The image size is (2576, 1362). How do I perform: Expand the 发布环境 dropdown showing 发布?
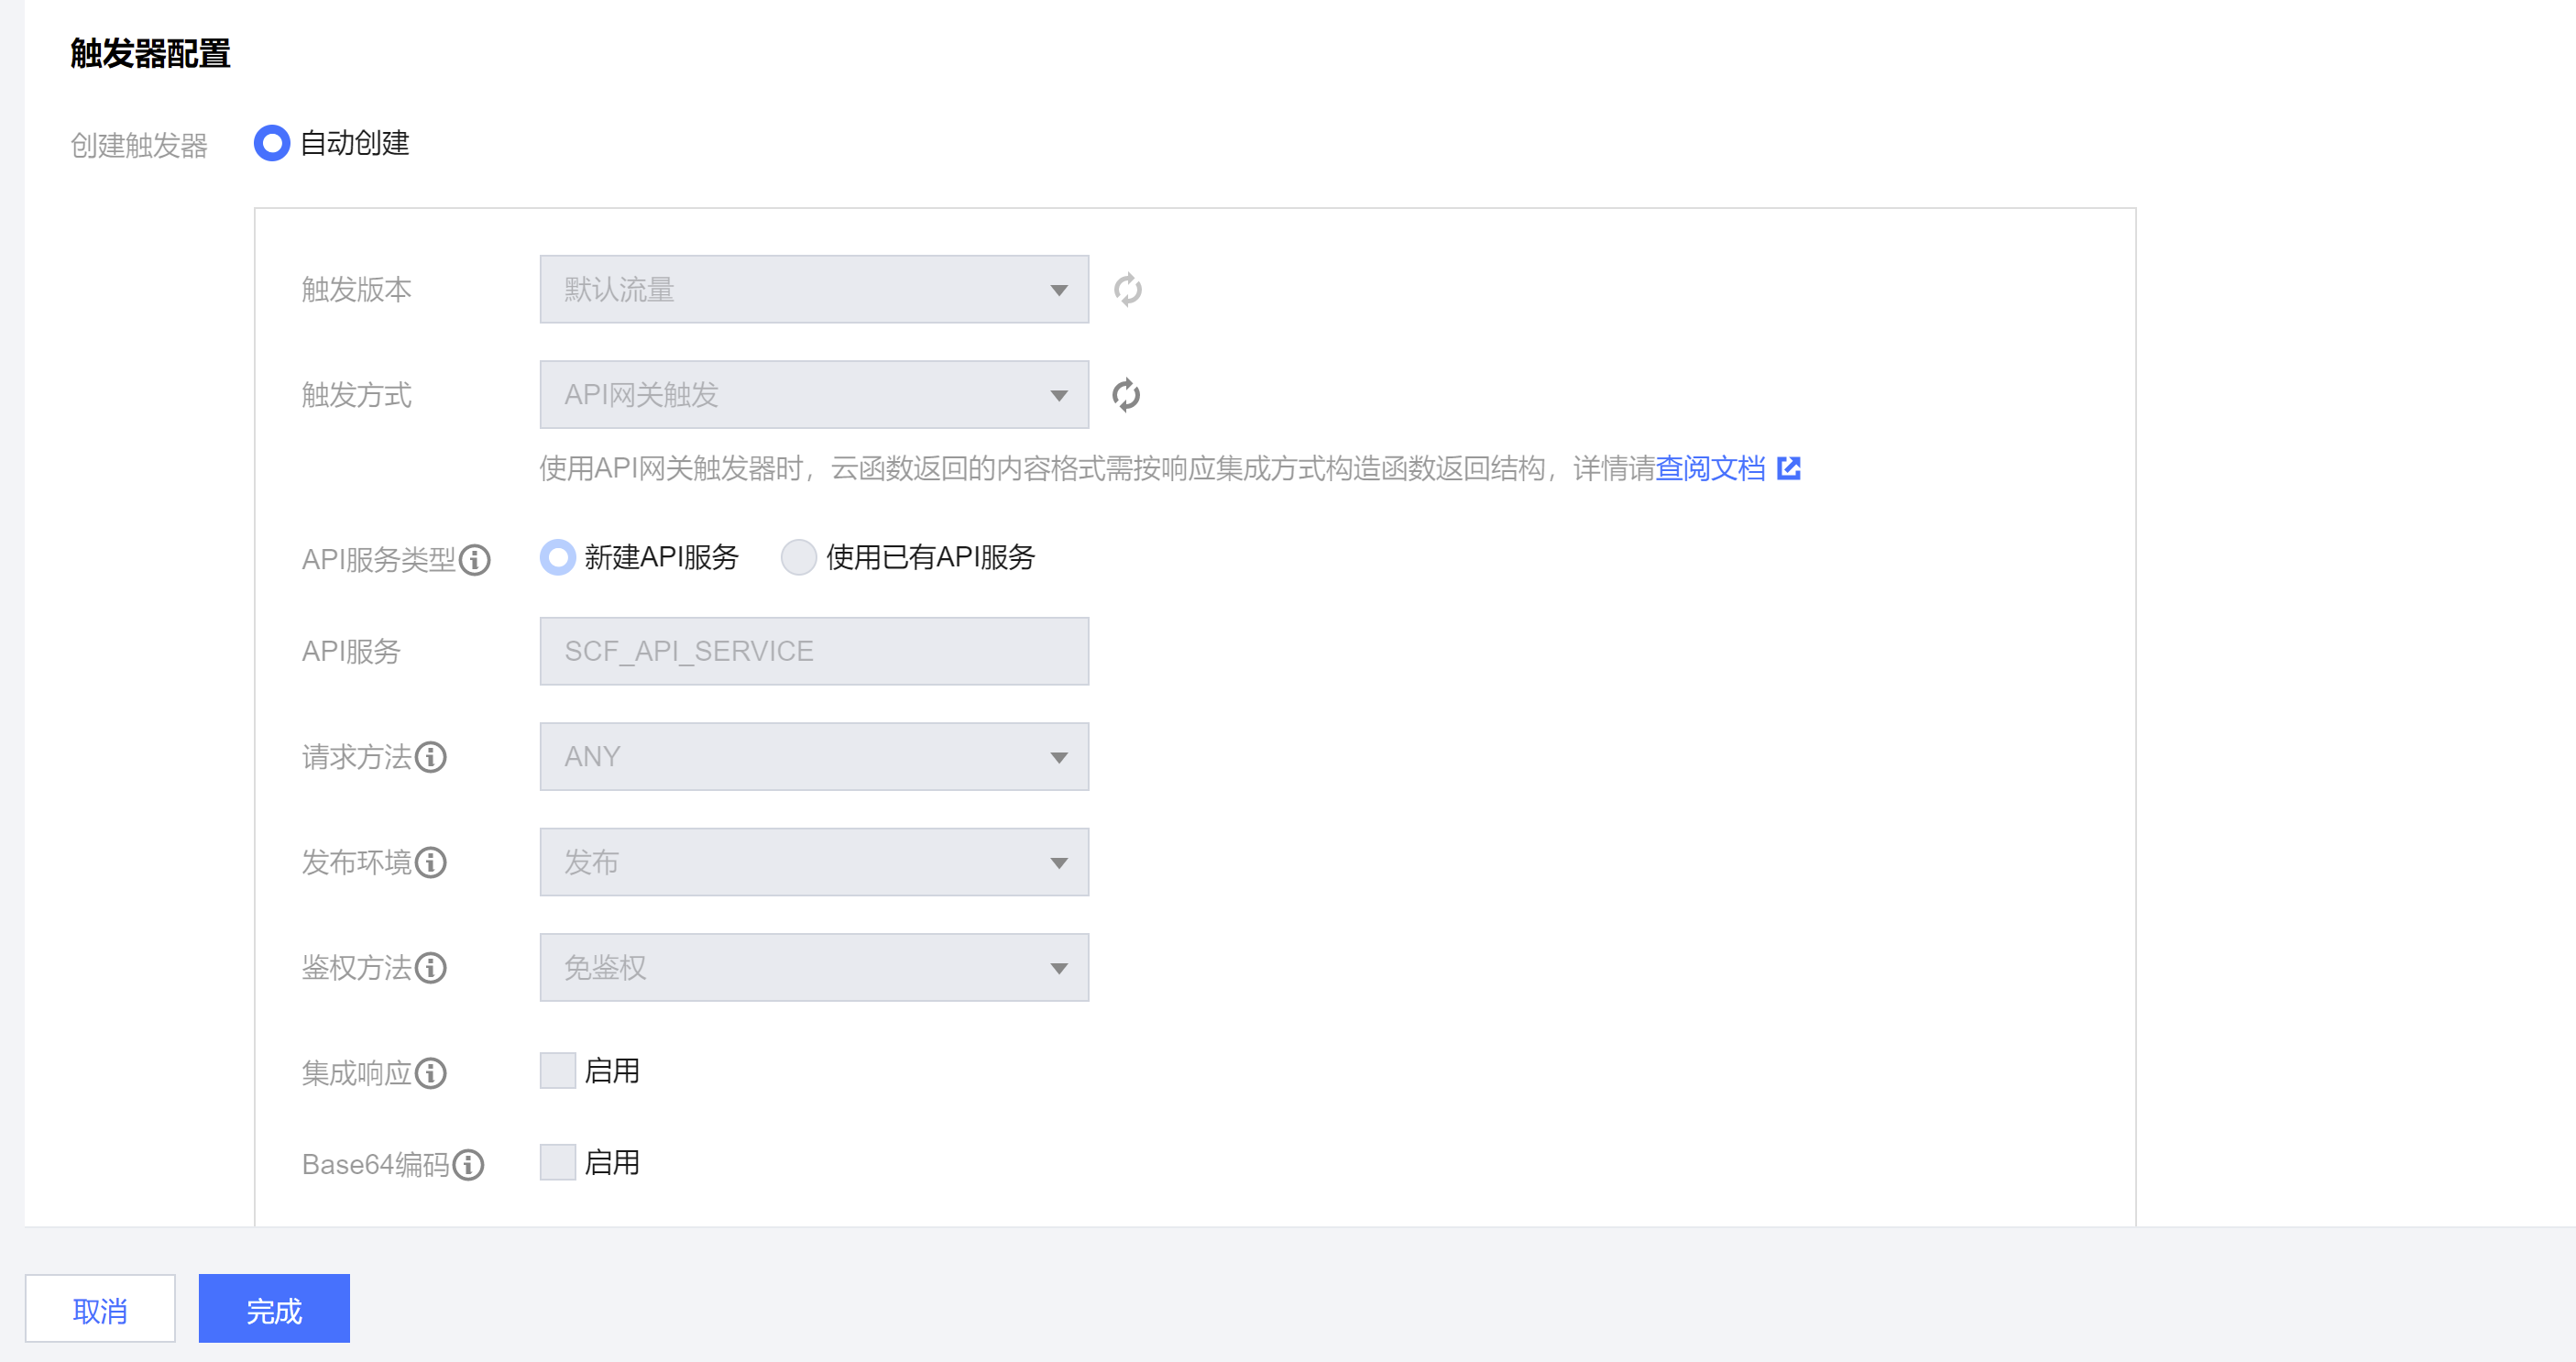click(814, 862)
